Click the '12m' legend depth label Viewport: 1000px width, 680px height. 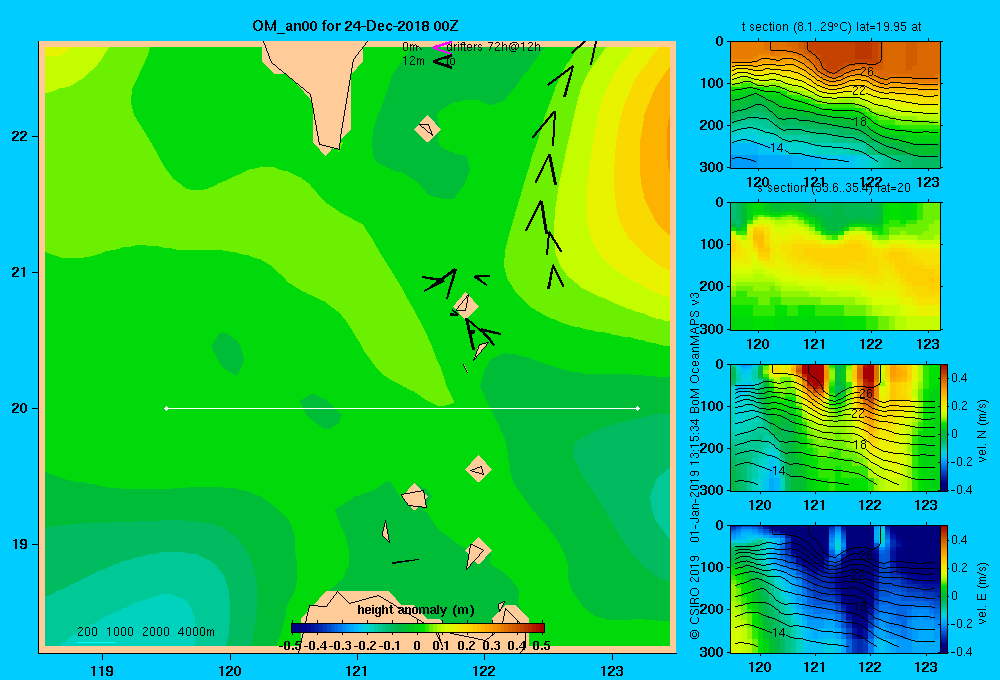pyautogui.click(x=413, y=61)
